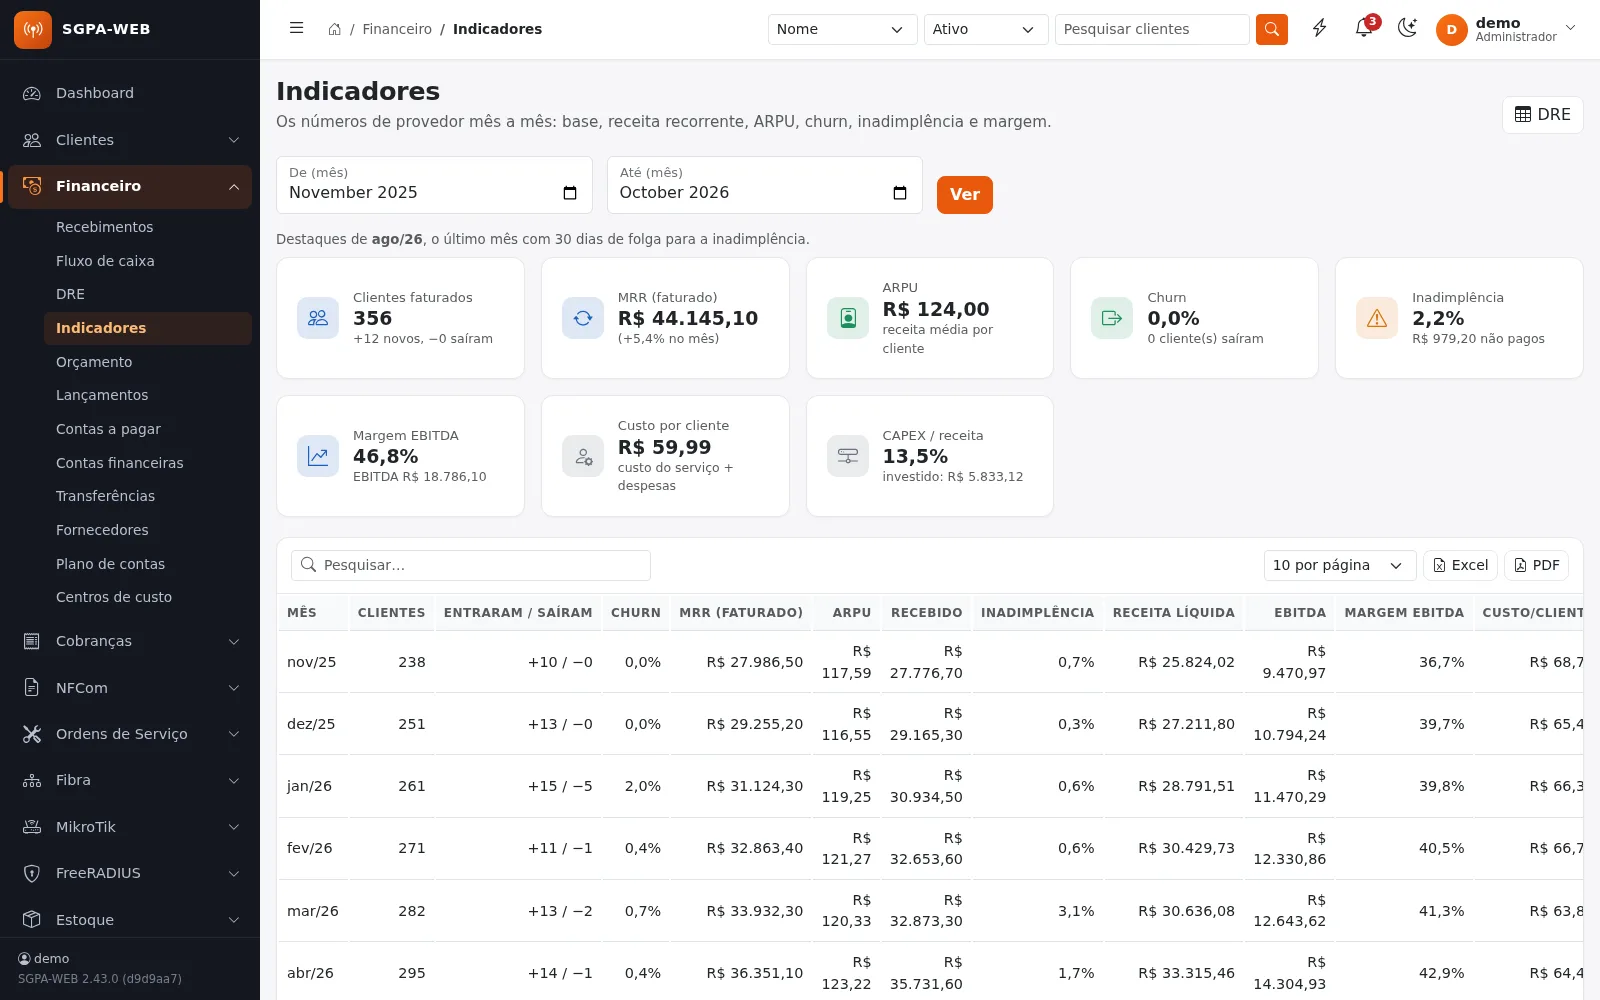This screenshot has height=1000, width=1600.
Task: Click the Inadimplência warning icon
Action: pyautogui.click(x=1377, y=318)
